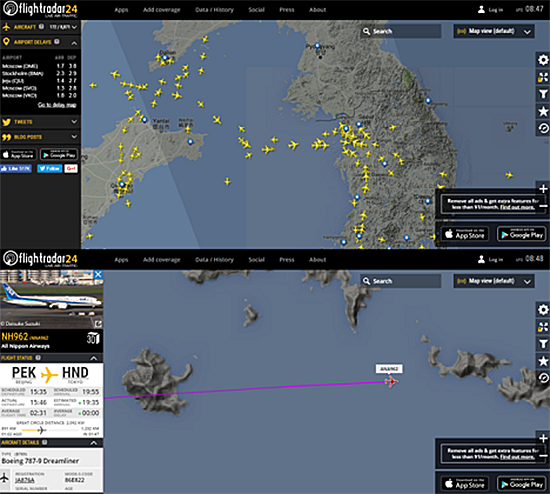Collapse the Airport Delays section
The image size is (550, 494).
click(x=74, y=43)
